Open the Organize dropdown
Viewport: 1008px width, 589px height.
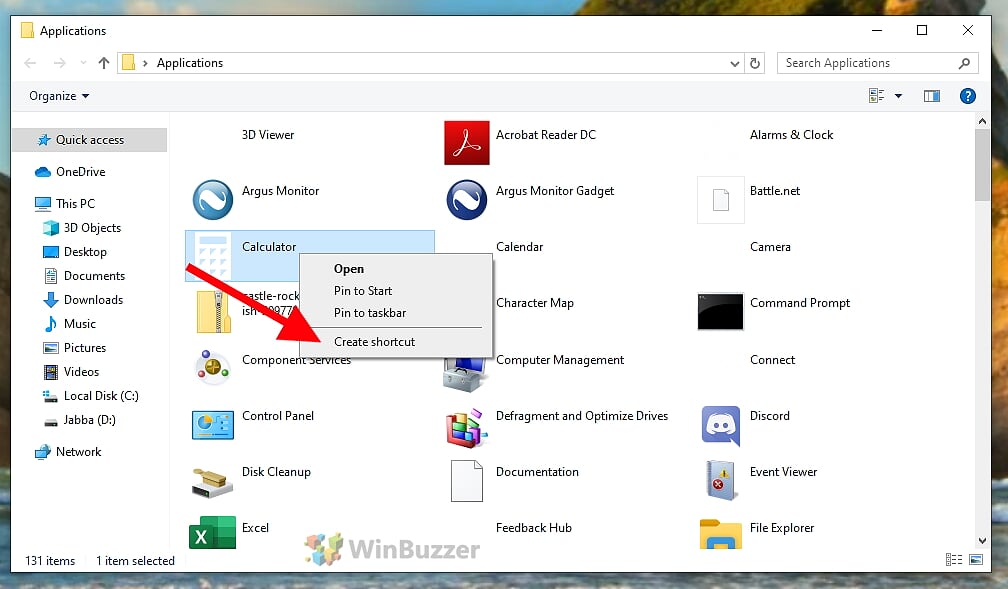(57, 96)
